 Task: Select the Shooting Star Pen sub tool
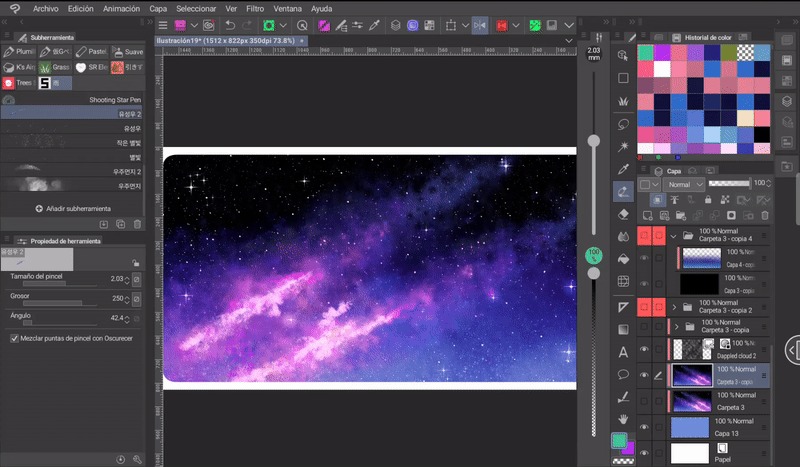pyautogui.click(x=114, y=100)
